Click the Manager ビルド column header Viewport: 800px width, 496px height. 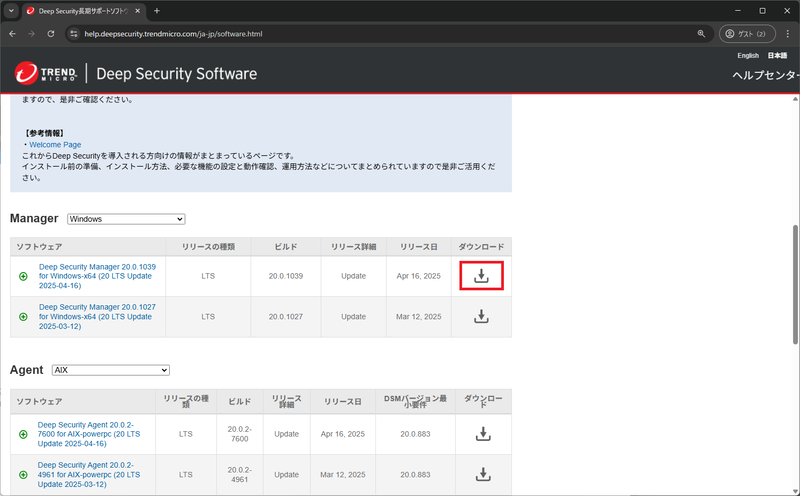286,247
